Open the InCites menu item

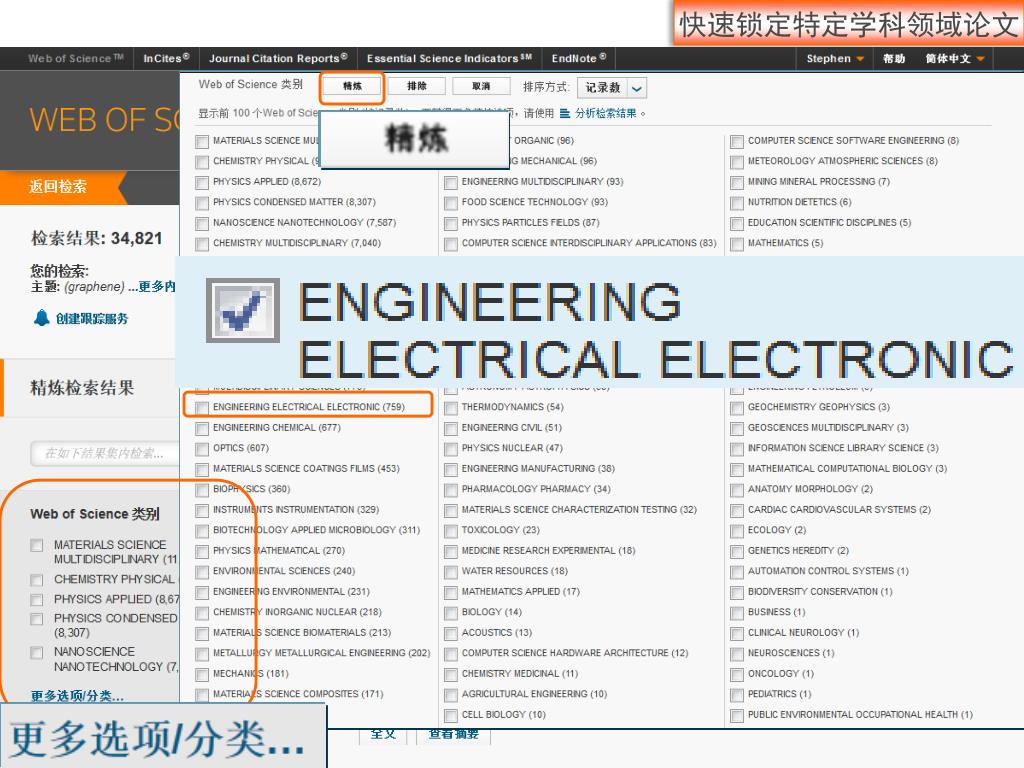[x=166, y=58]
